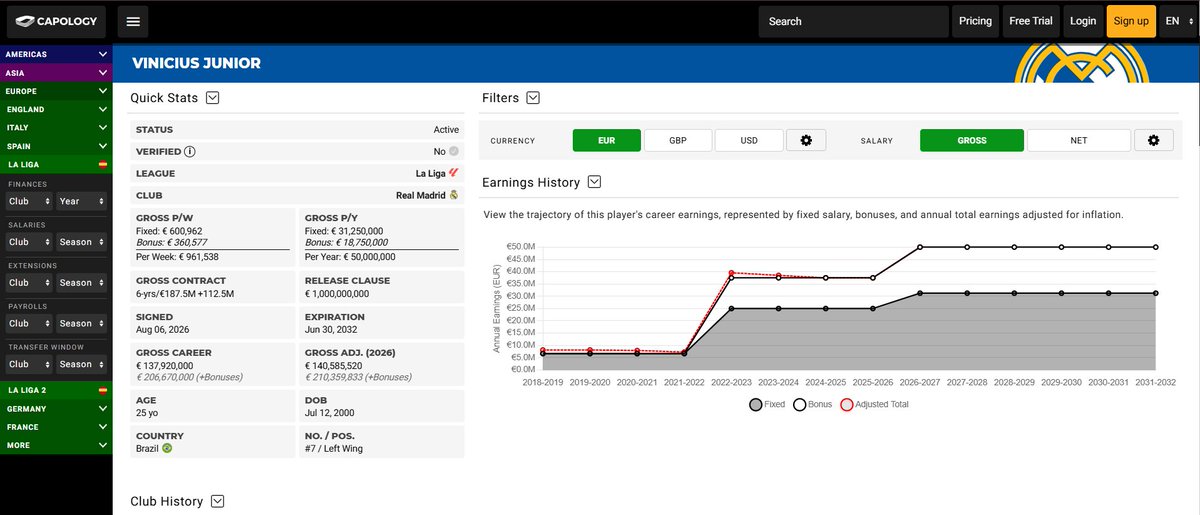Click the Login button
The image size is (1200, 515).
pyautogui.click(x=1083, y=21)
